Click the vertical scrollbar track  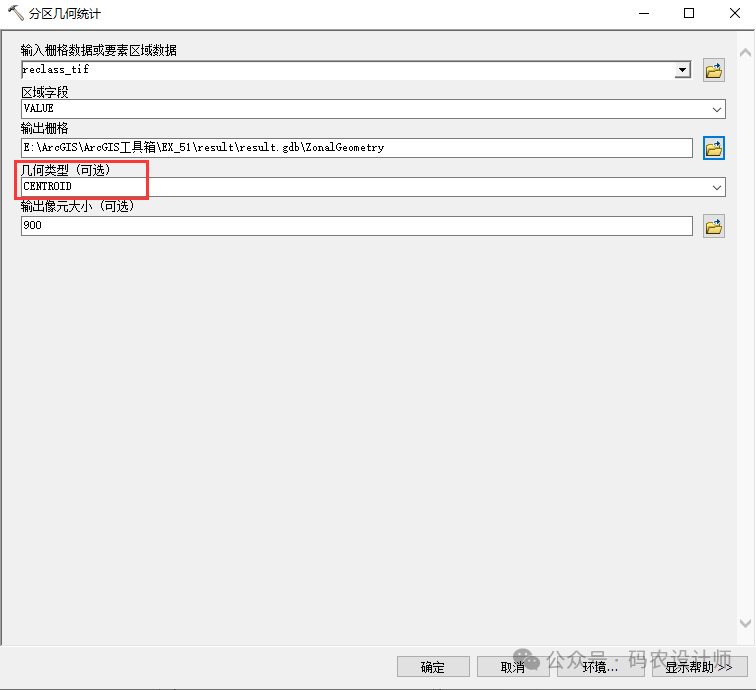(746, 340)
